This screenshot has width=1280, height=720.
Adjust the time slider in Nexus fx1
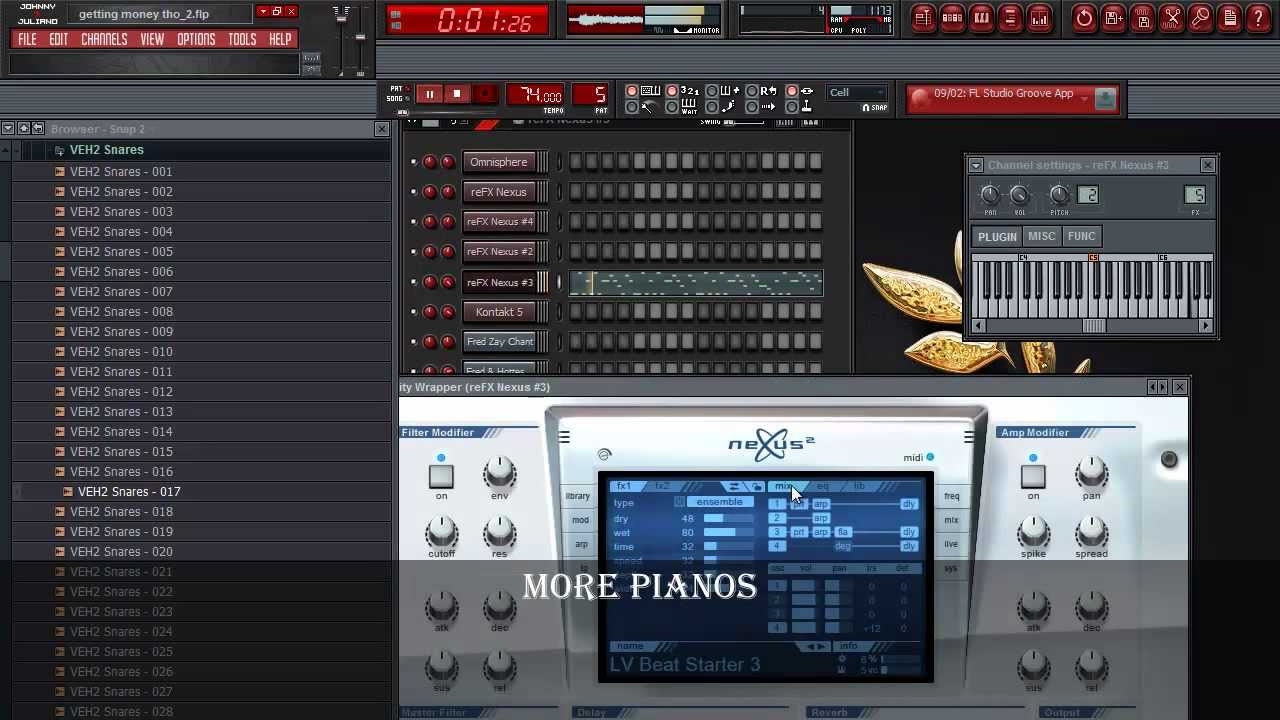[x=727, y=546]
